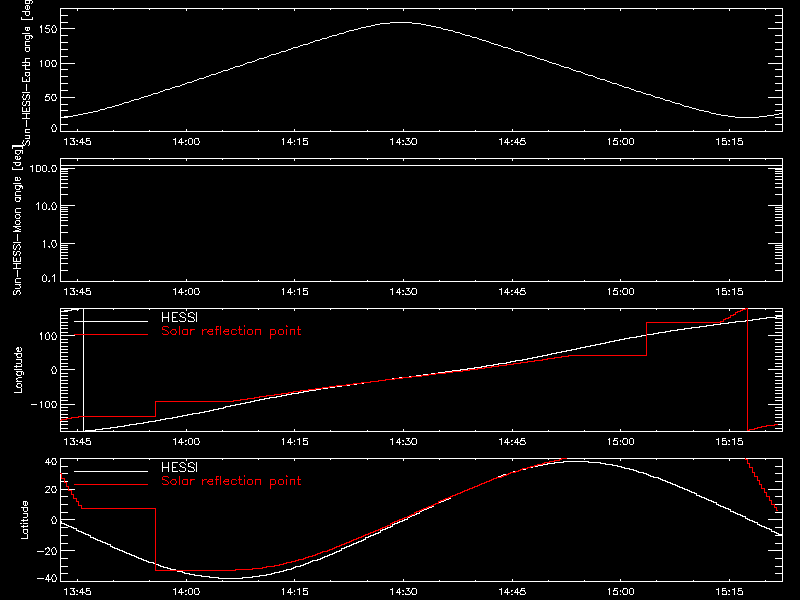The width and height of the screenshot is (800, 600).
Task: Click the 'Longitude' y-axis title
Action: pos(18,370)
